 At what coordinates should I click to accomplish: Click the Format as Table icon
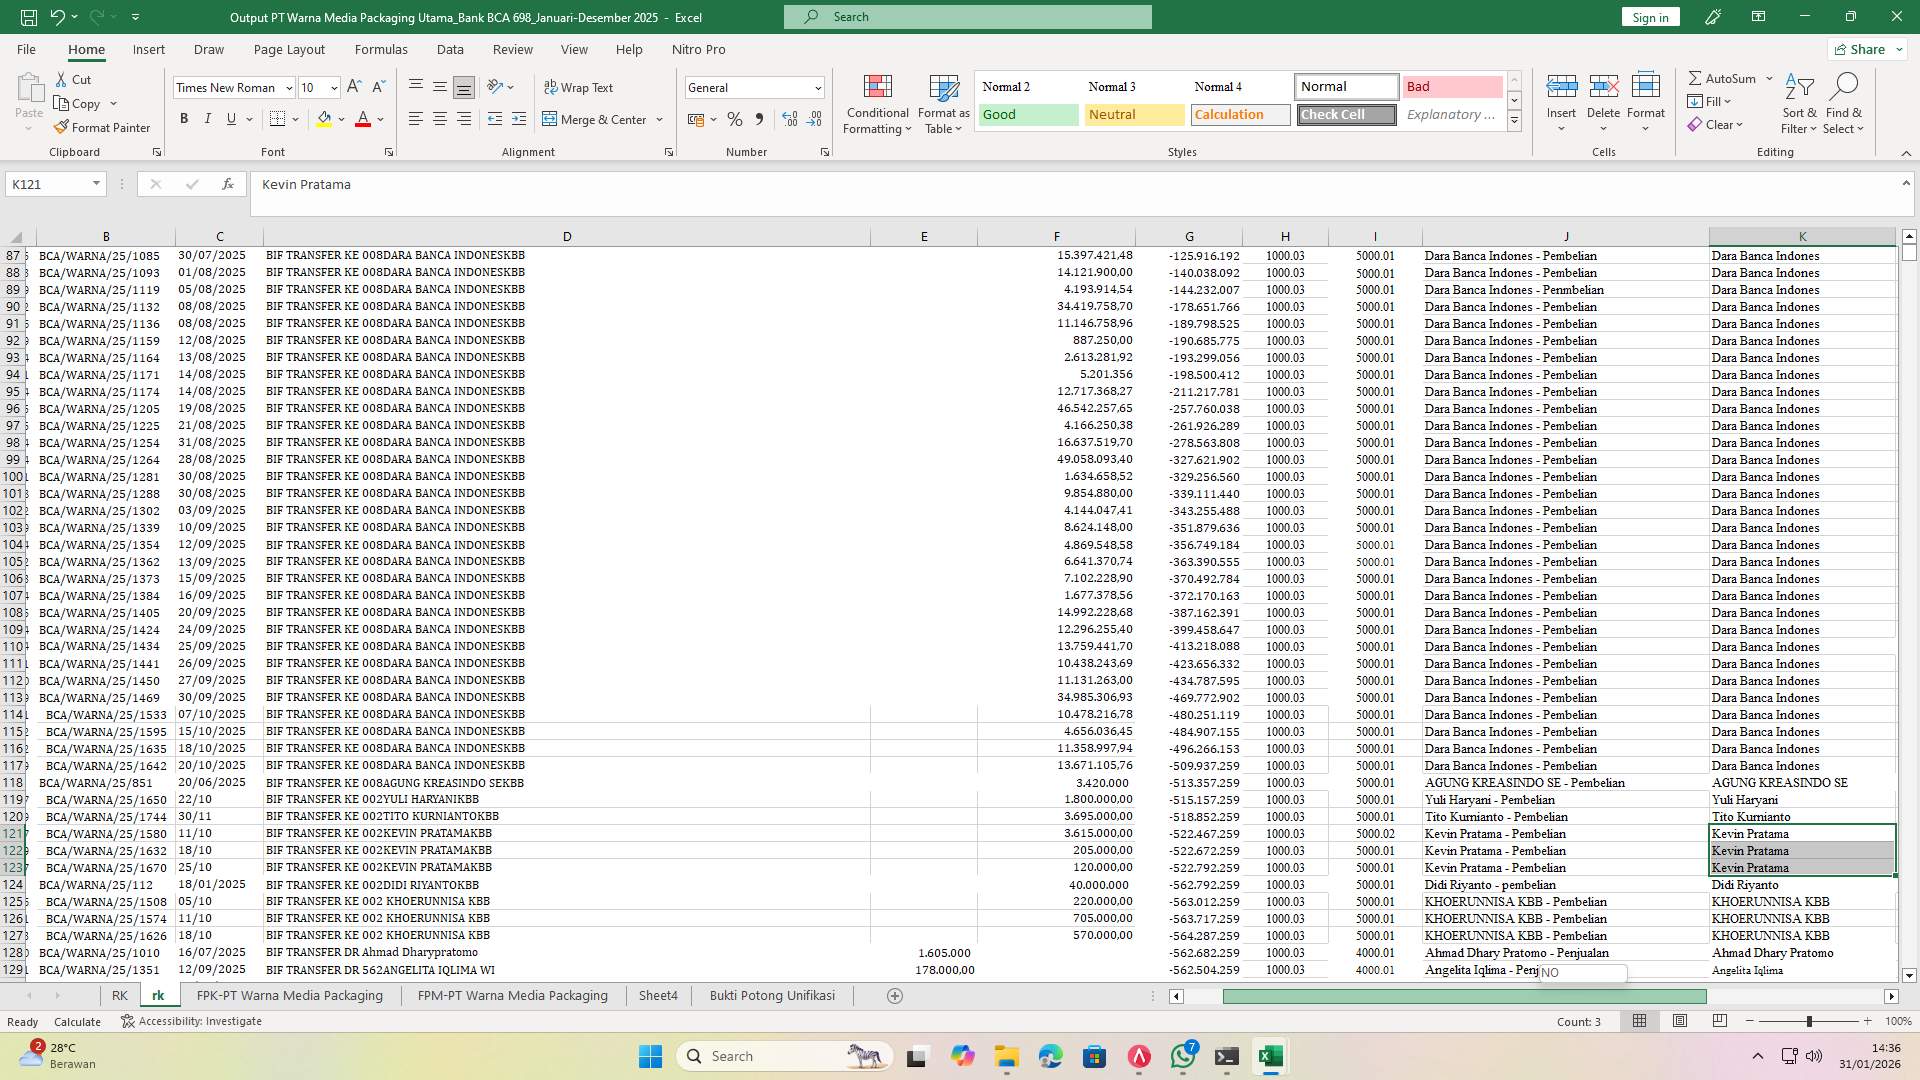(x=941, y=103)
